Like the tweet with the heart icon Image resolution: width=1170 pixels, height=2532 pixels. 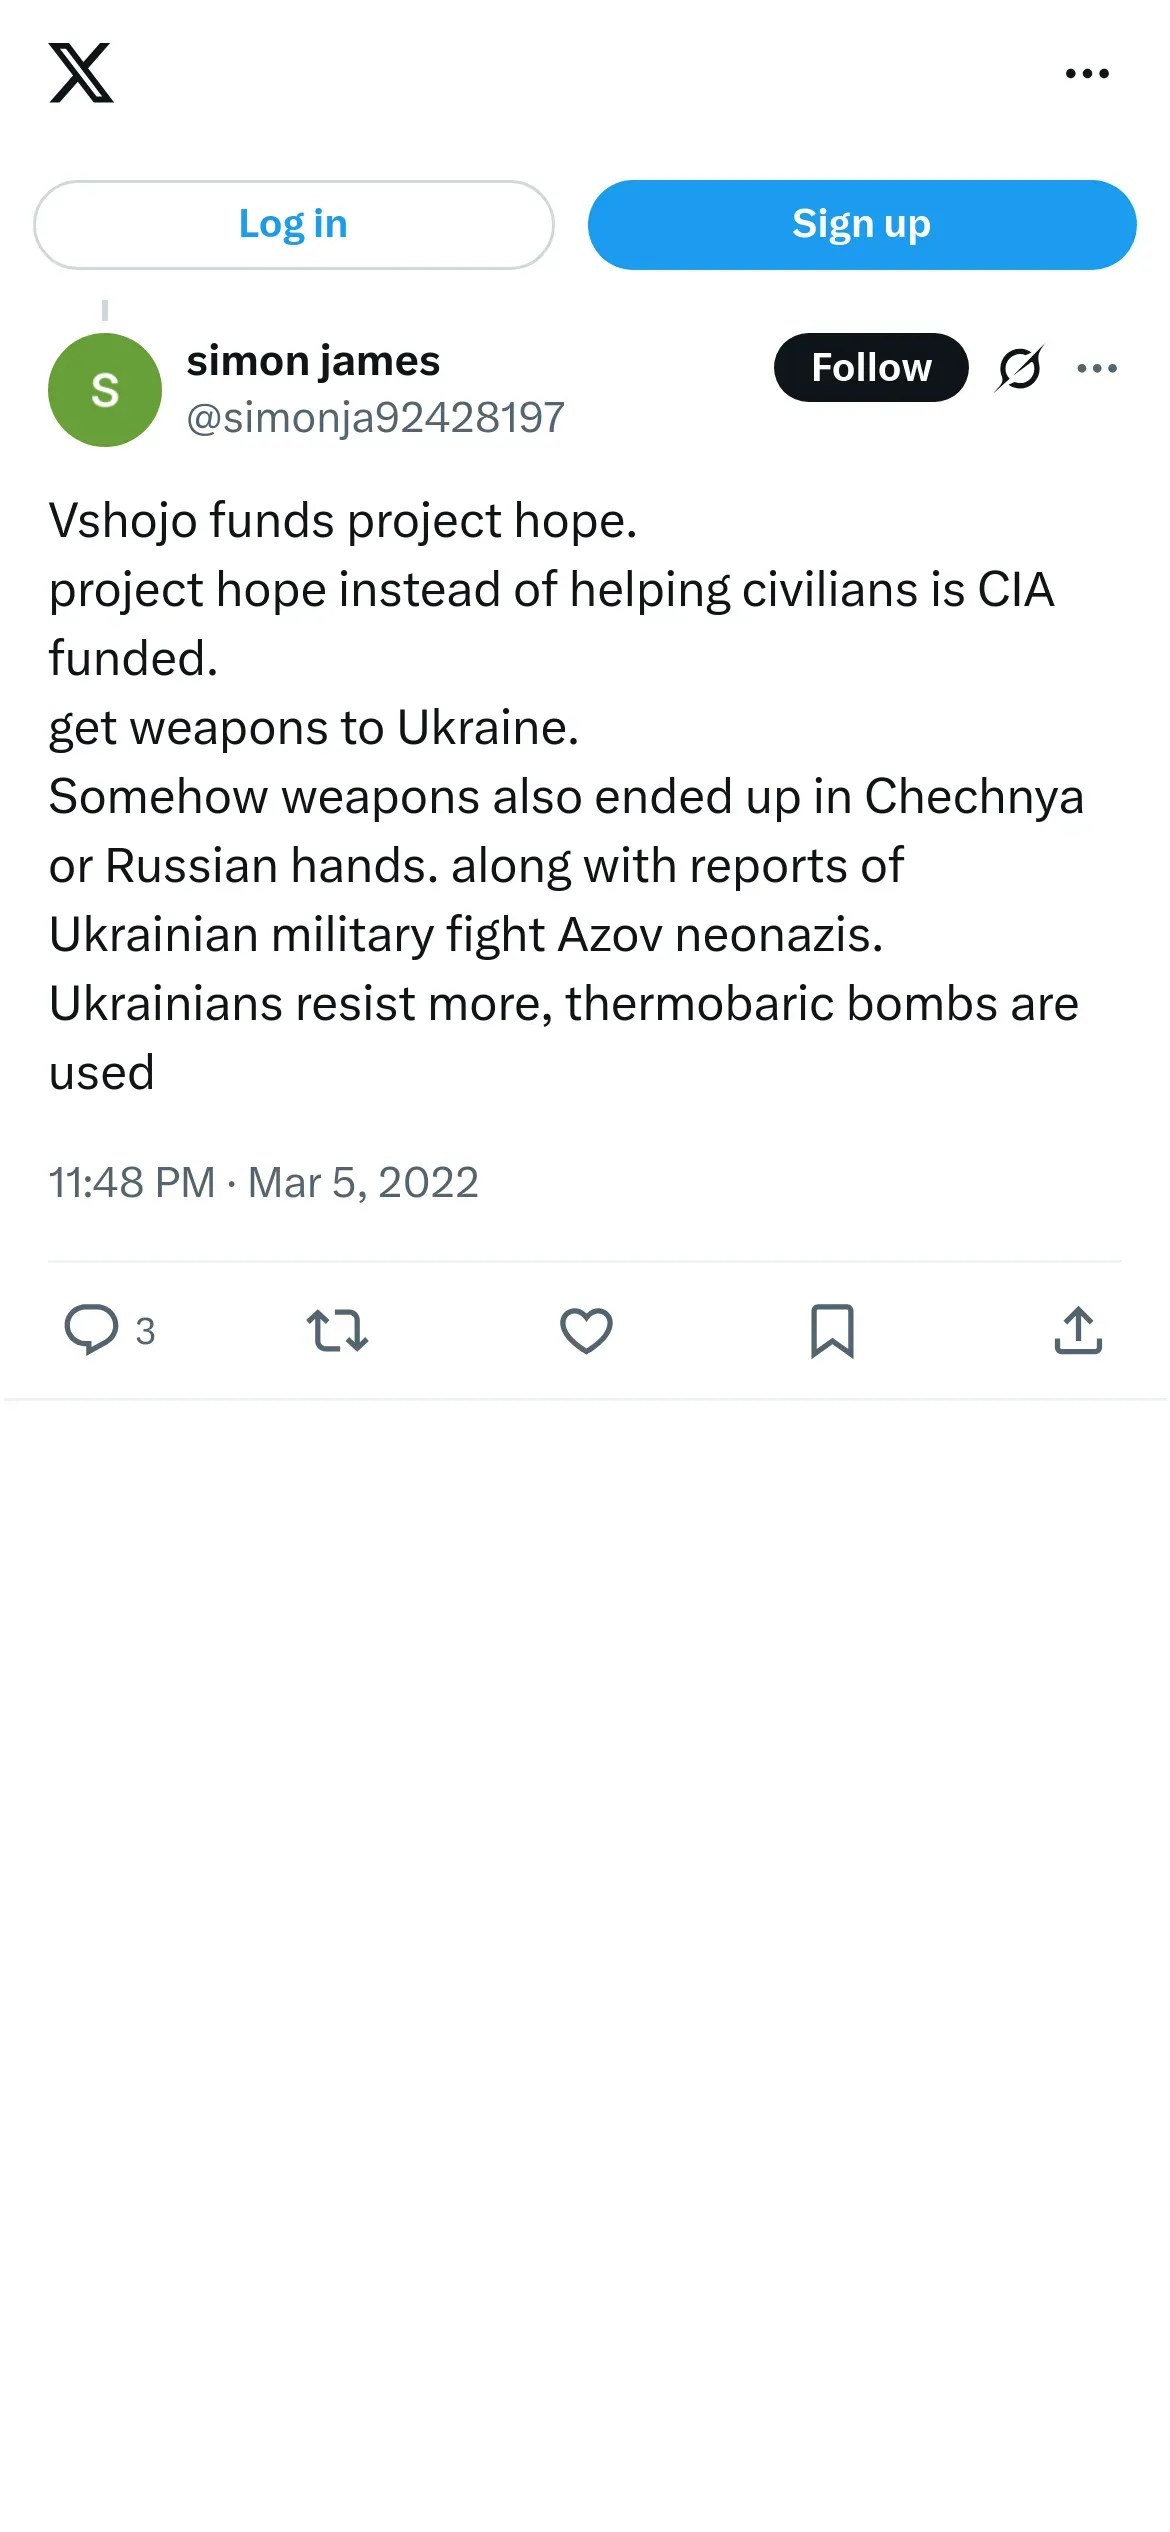586,1330
